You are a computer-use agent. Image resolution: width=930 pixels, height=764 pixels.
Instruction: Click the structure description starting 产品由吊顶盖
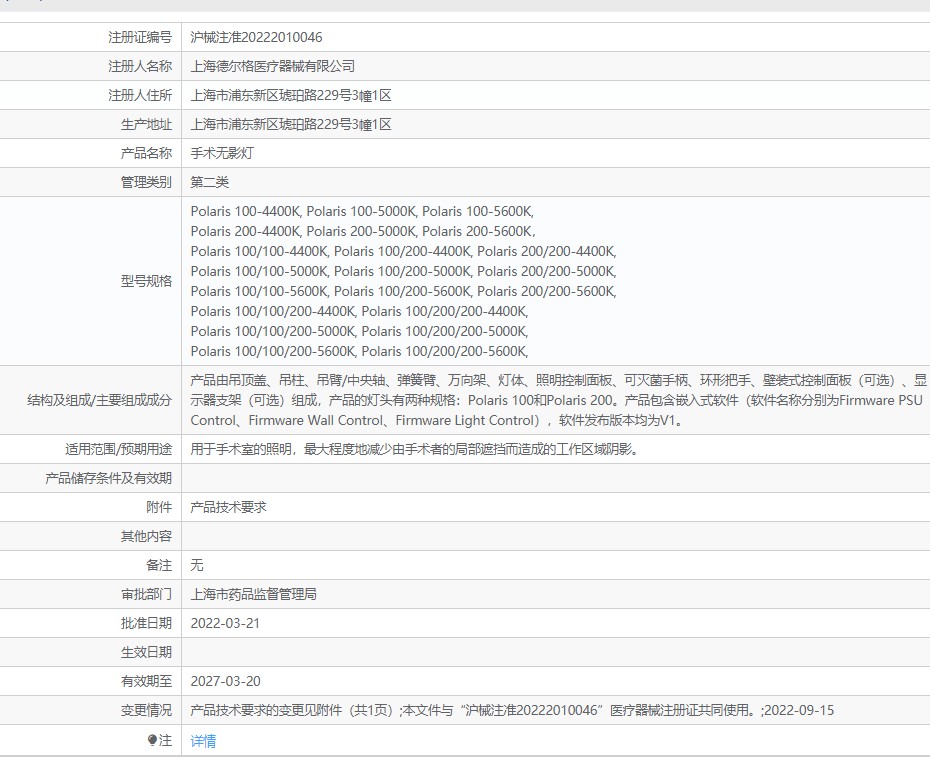click(x=558, y=400)
